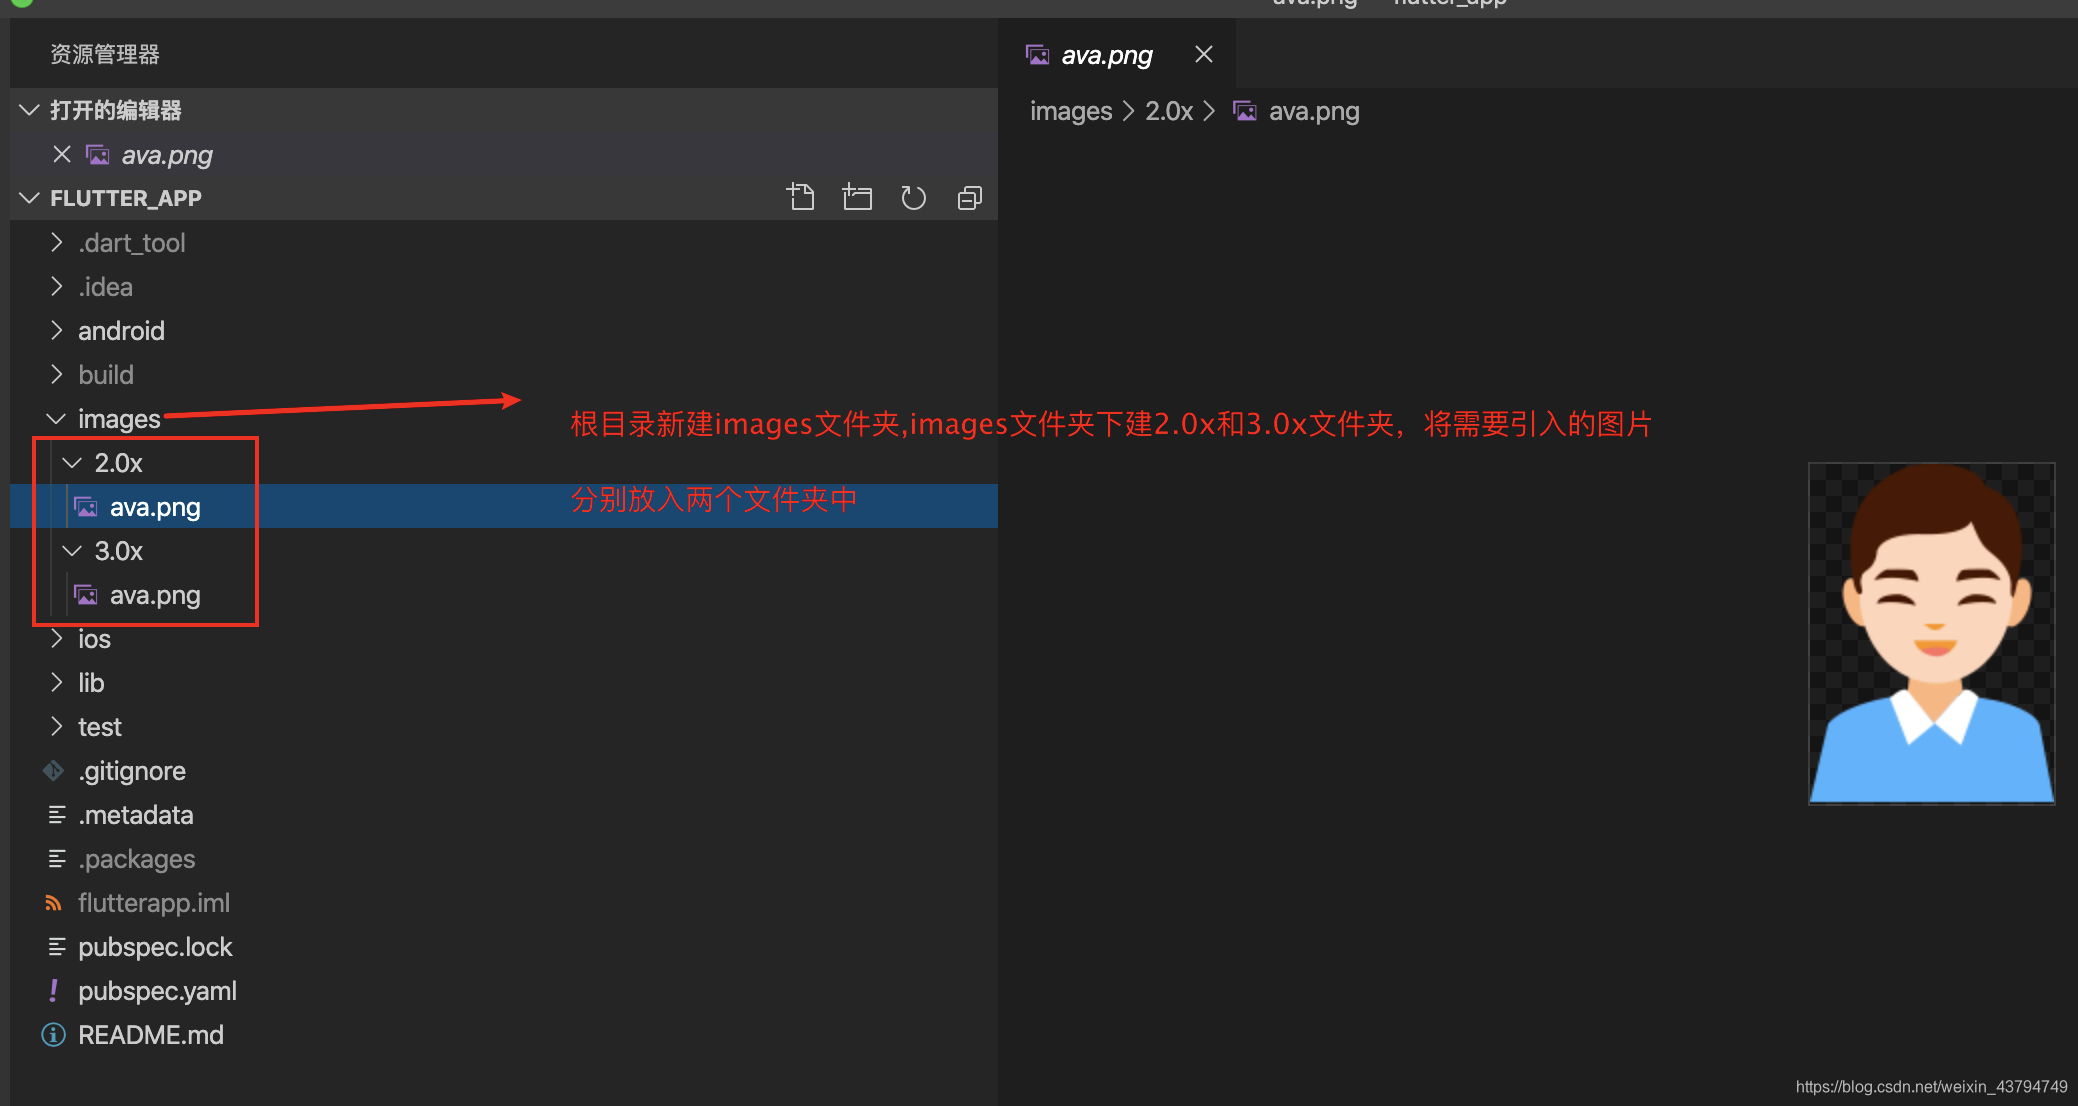The height and width of the screenshot is (1106, 2078).
Task: Switch to the ava.png editor tab
Action: pos(1107,54)
